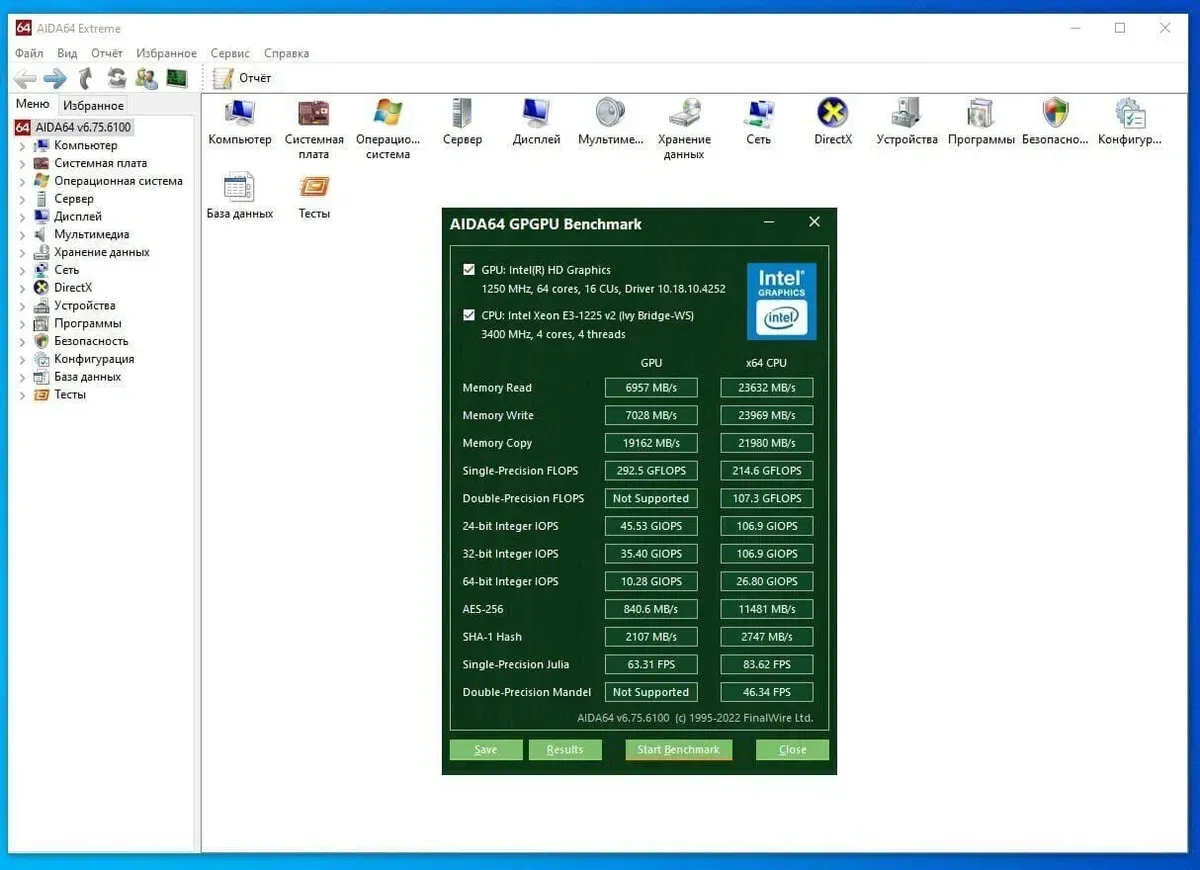Image resolution: width=1200 pixels, height=870 pixels.
Task: Switch to the Избранное tab
Action: [93, 105]
